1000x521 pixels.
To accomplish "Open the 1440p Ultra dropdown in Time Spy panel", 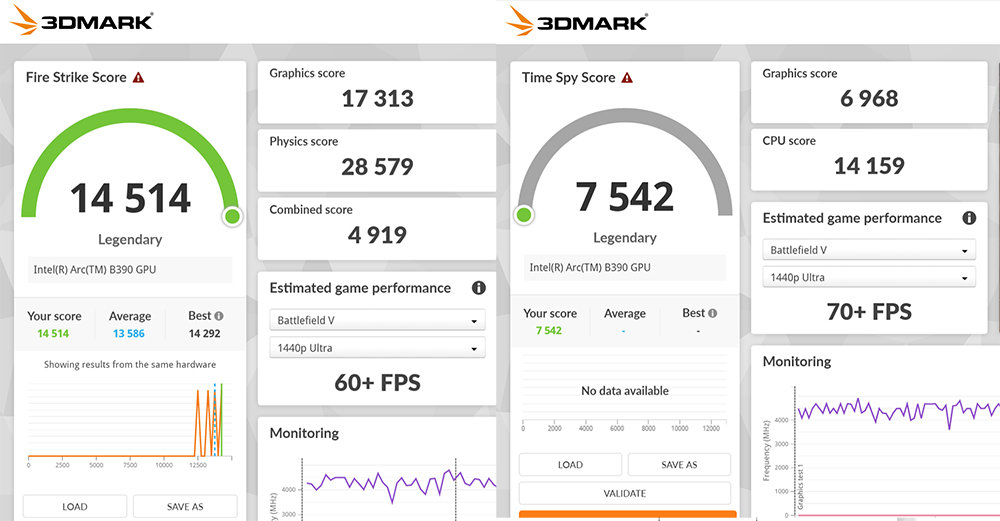I will pos(868,278).
